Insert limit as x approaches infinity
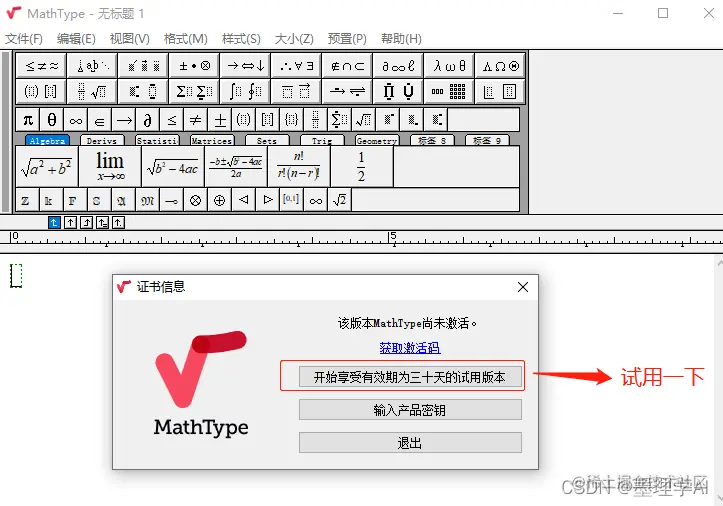723x506 pixels. click(110, 167)
